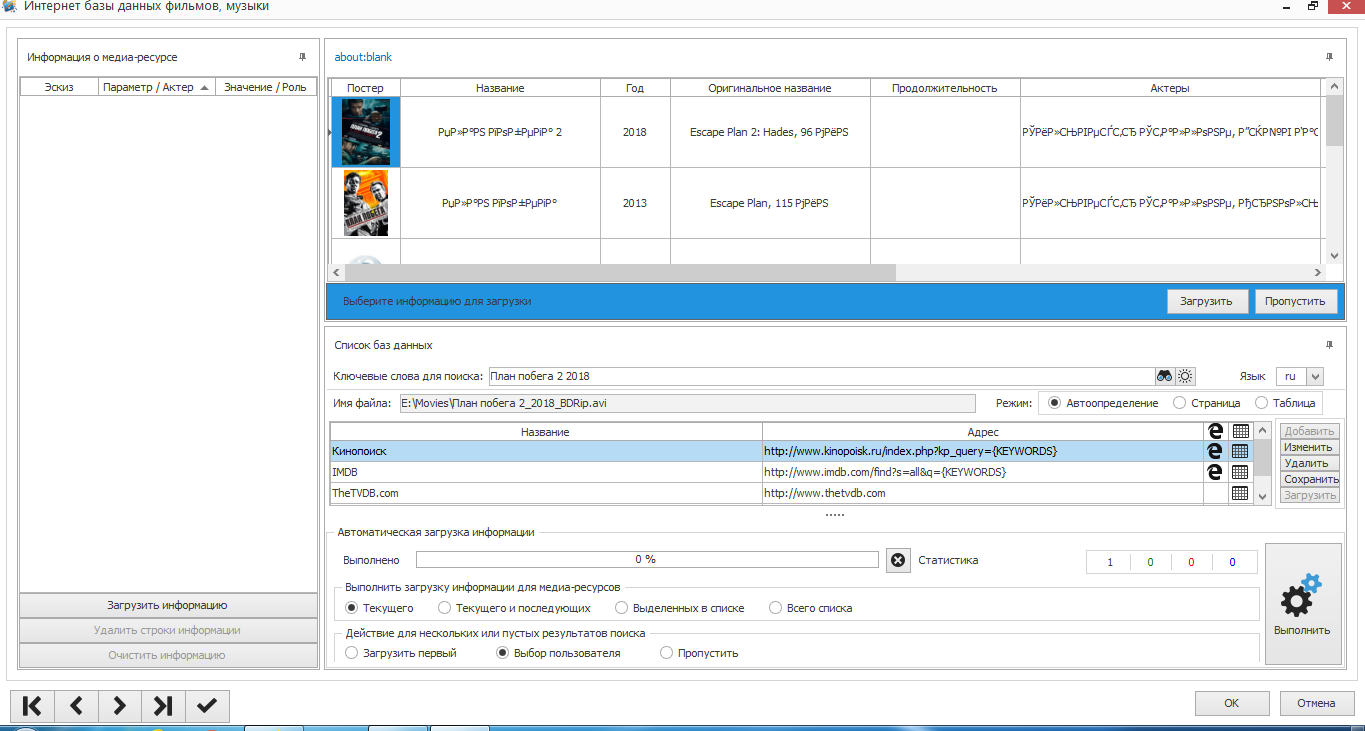Viewport: 1365px width, 731px height.
Task: Go to first record navigation arrow
Action: click(x=32, y=706)
